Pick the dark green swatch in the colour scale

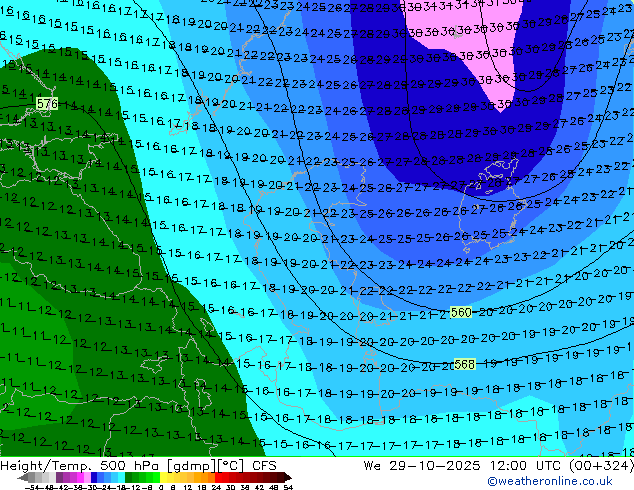pyautogui.click(x=129, y=477)
